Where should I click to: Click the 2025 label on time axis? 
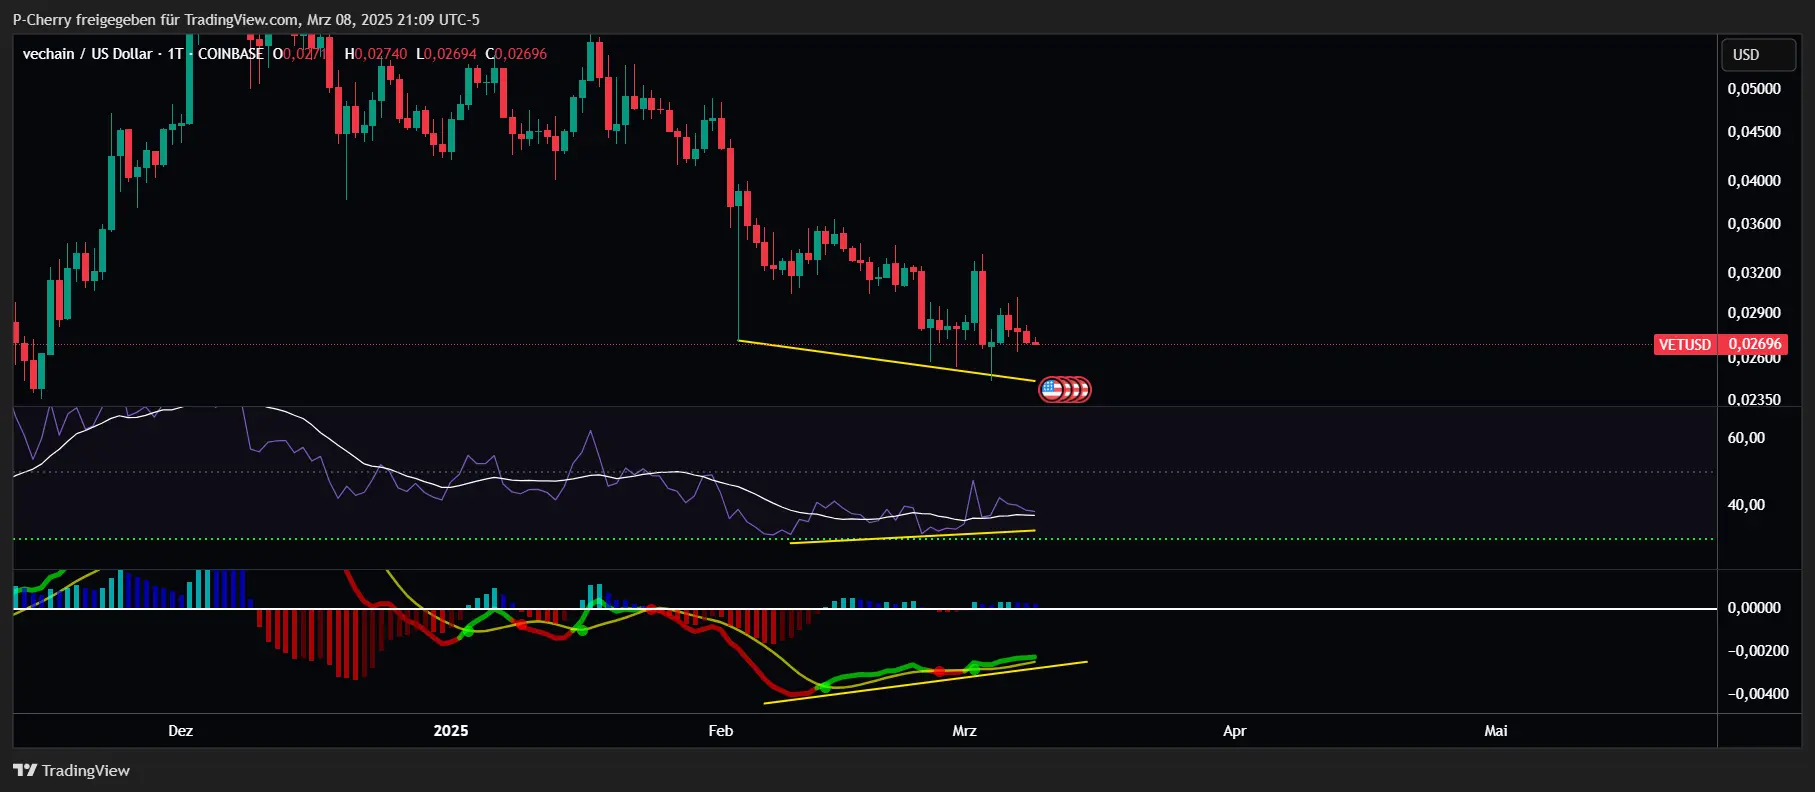click(x=451, y=731)
